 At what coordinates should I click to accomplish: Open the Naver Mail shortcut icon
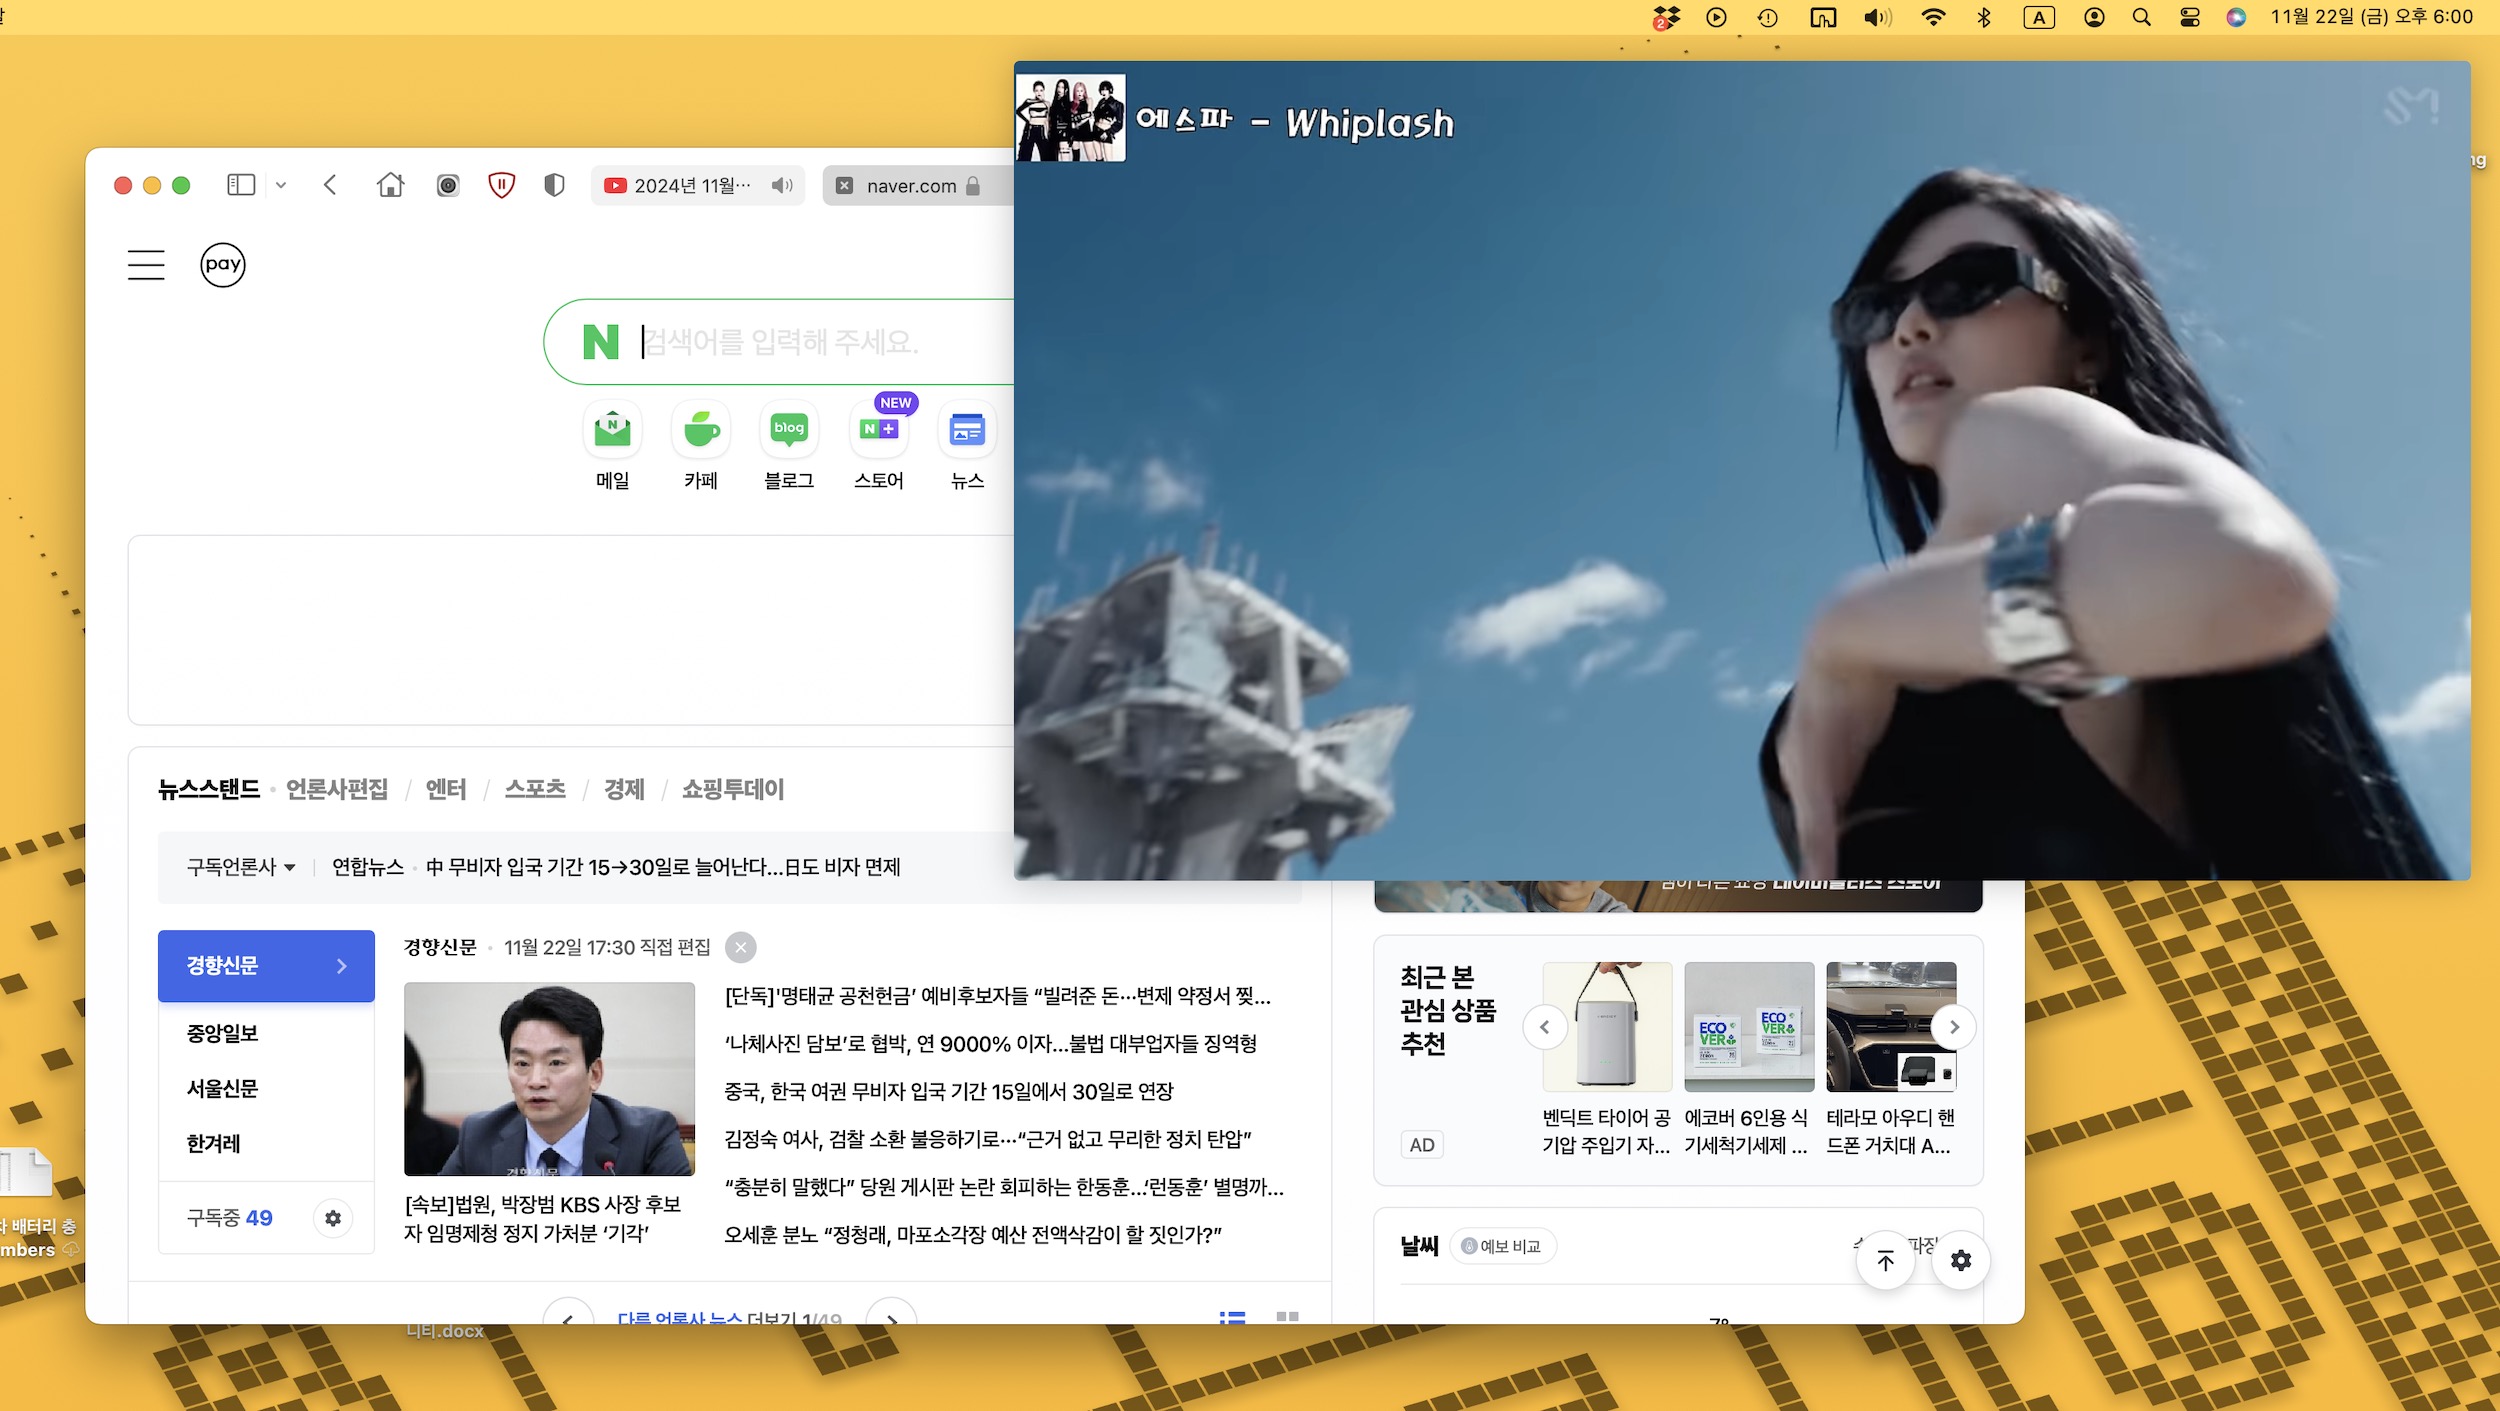pyautogui.click(x=612, y=430)
